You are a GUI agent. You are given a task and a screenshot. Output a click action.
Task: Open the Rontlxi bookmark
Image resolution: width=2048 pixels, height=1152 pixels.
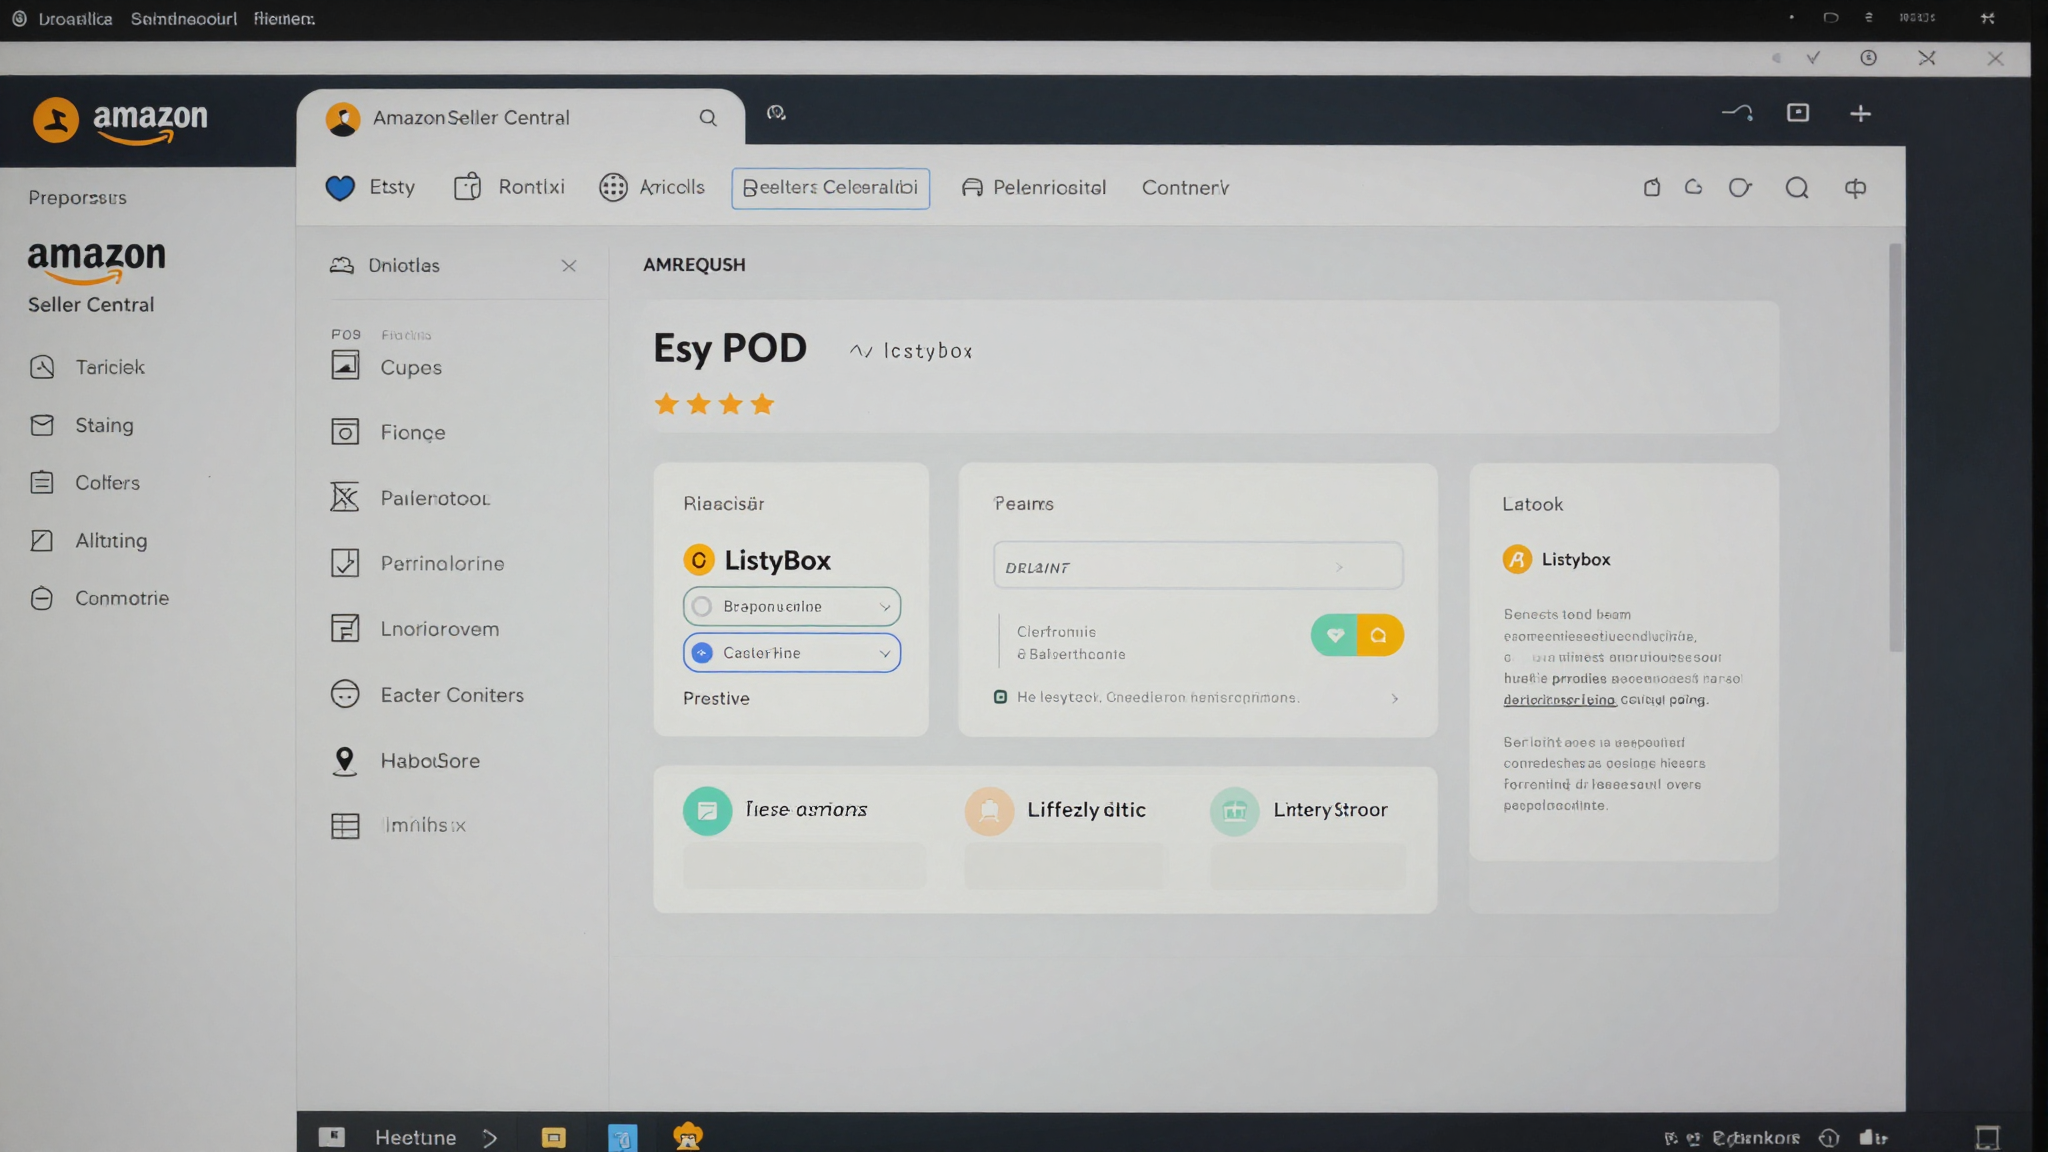pos(509,187)
